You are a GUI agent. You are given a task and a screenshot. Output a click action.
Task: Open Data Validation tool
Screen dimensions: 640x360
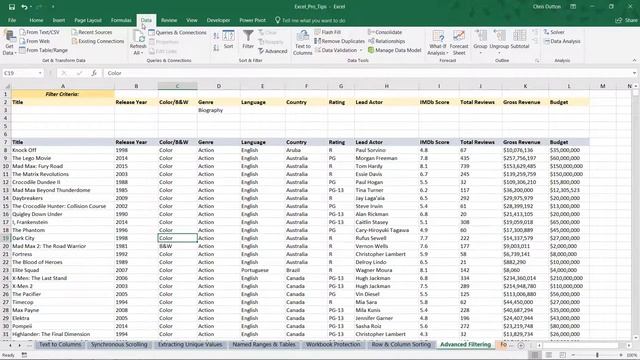(336, 50)
